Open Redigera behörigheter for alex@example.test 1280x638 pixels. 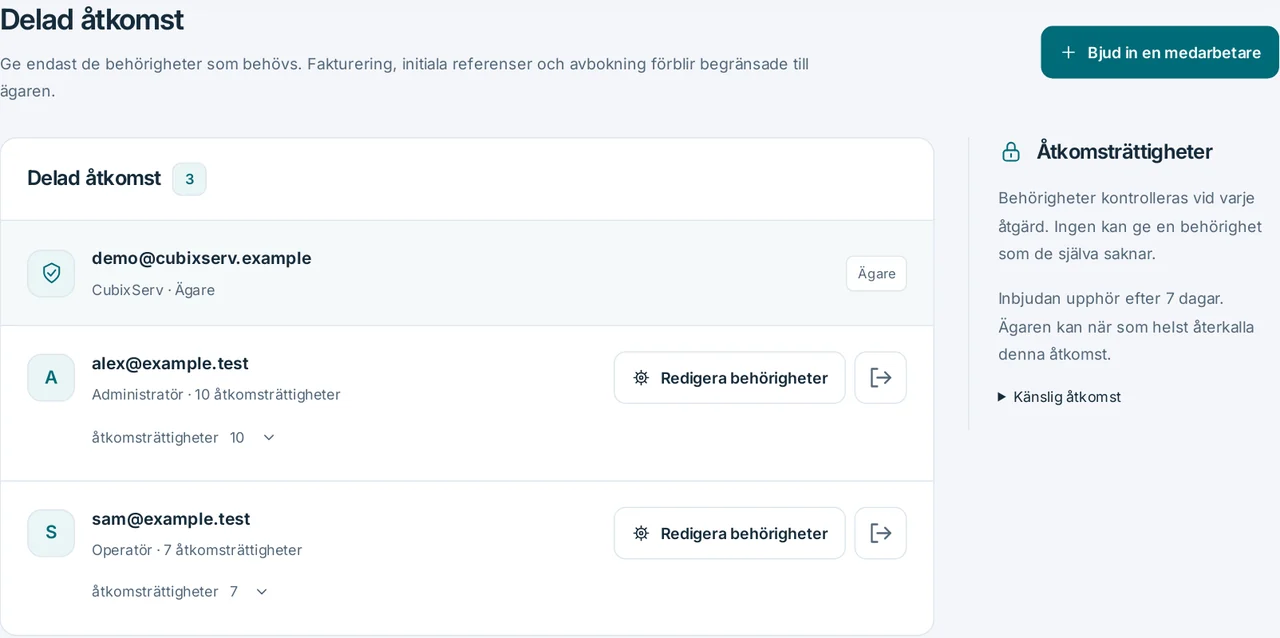click(x=730, y=378)
